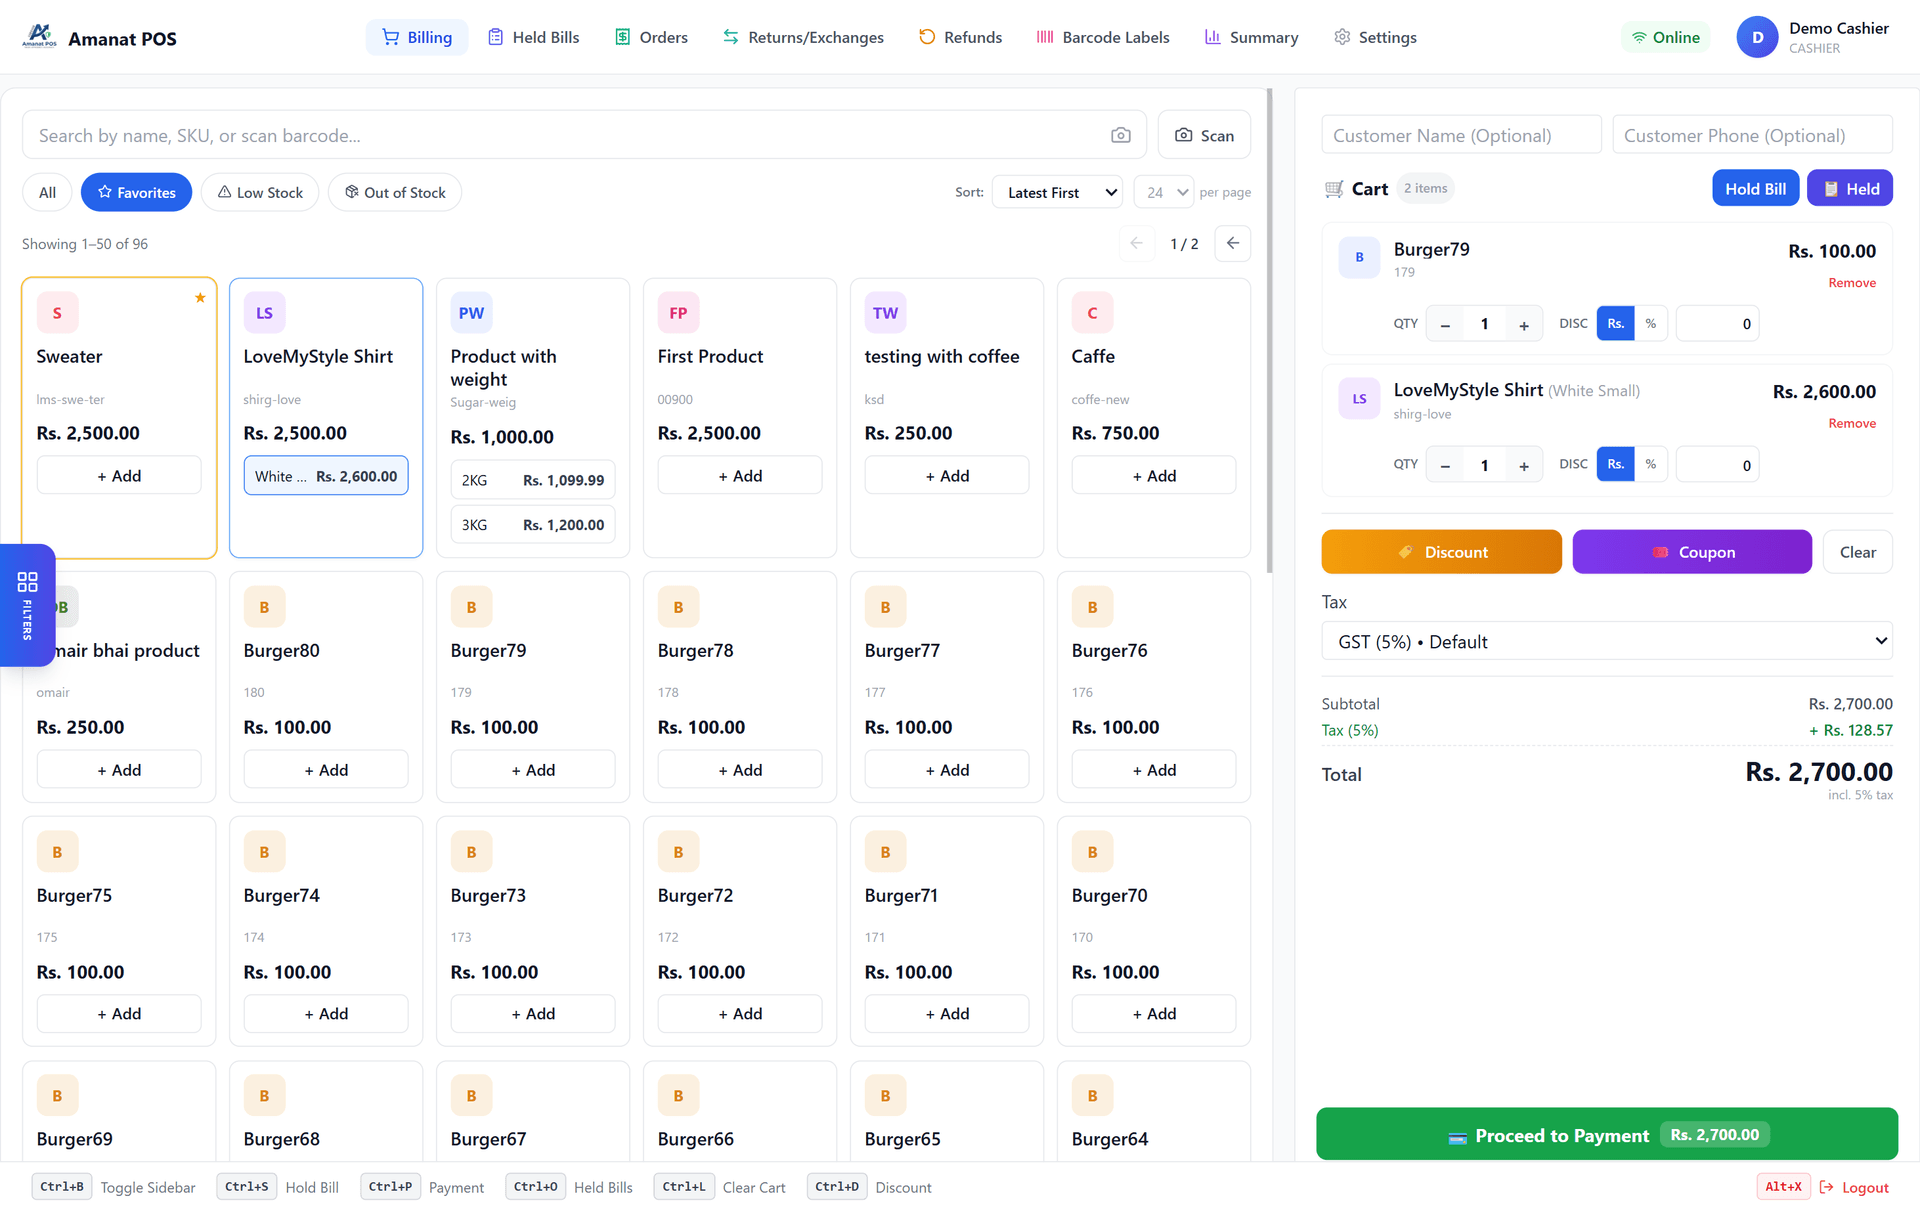Increase Burger79 quantity with plus
The image size is (1920, 1210).
[1523, 324]
